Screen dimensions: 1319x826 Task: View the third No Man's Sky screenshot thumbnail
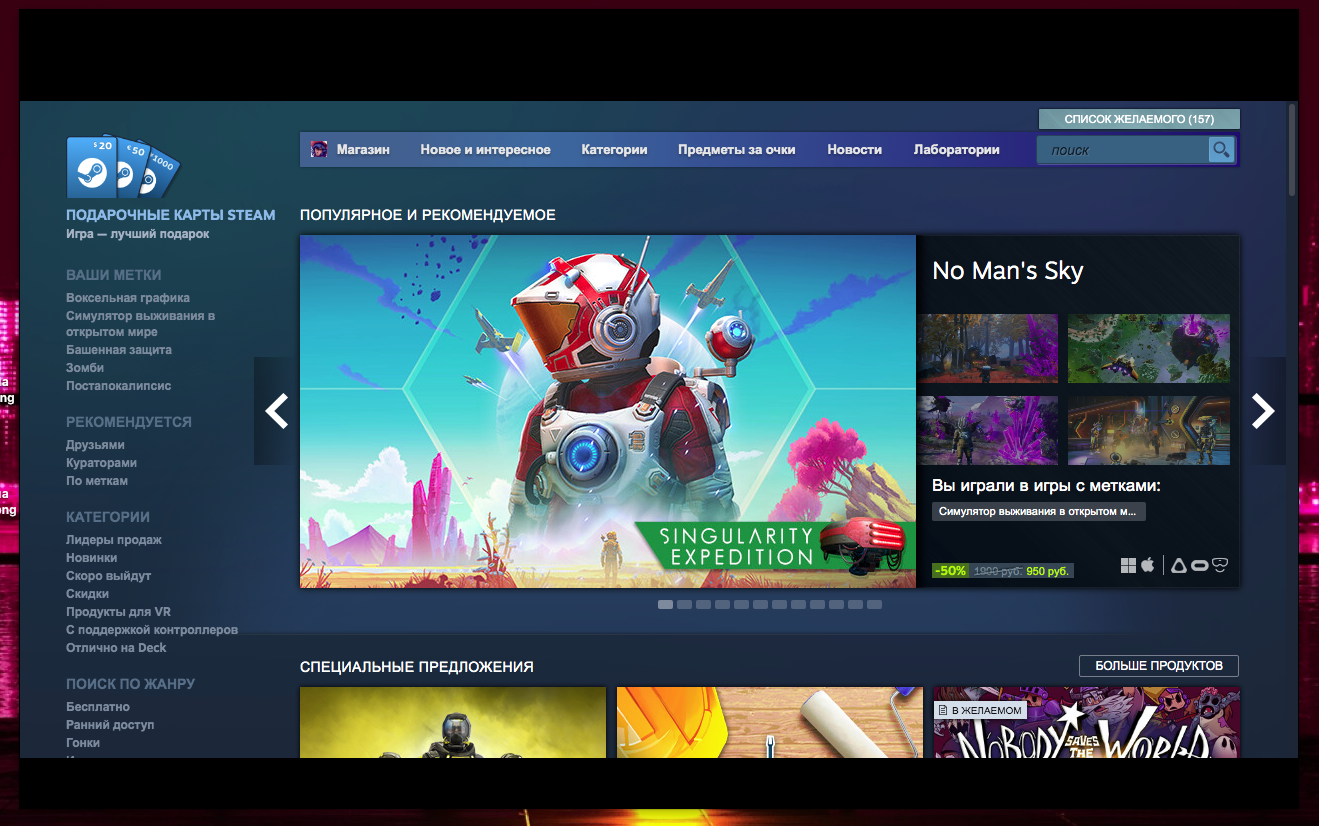[x=988, y=430]
